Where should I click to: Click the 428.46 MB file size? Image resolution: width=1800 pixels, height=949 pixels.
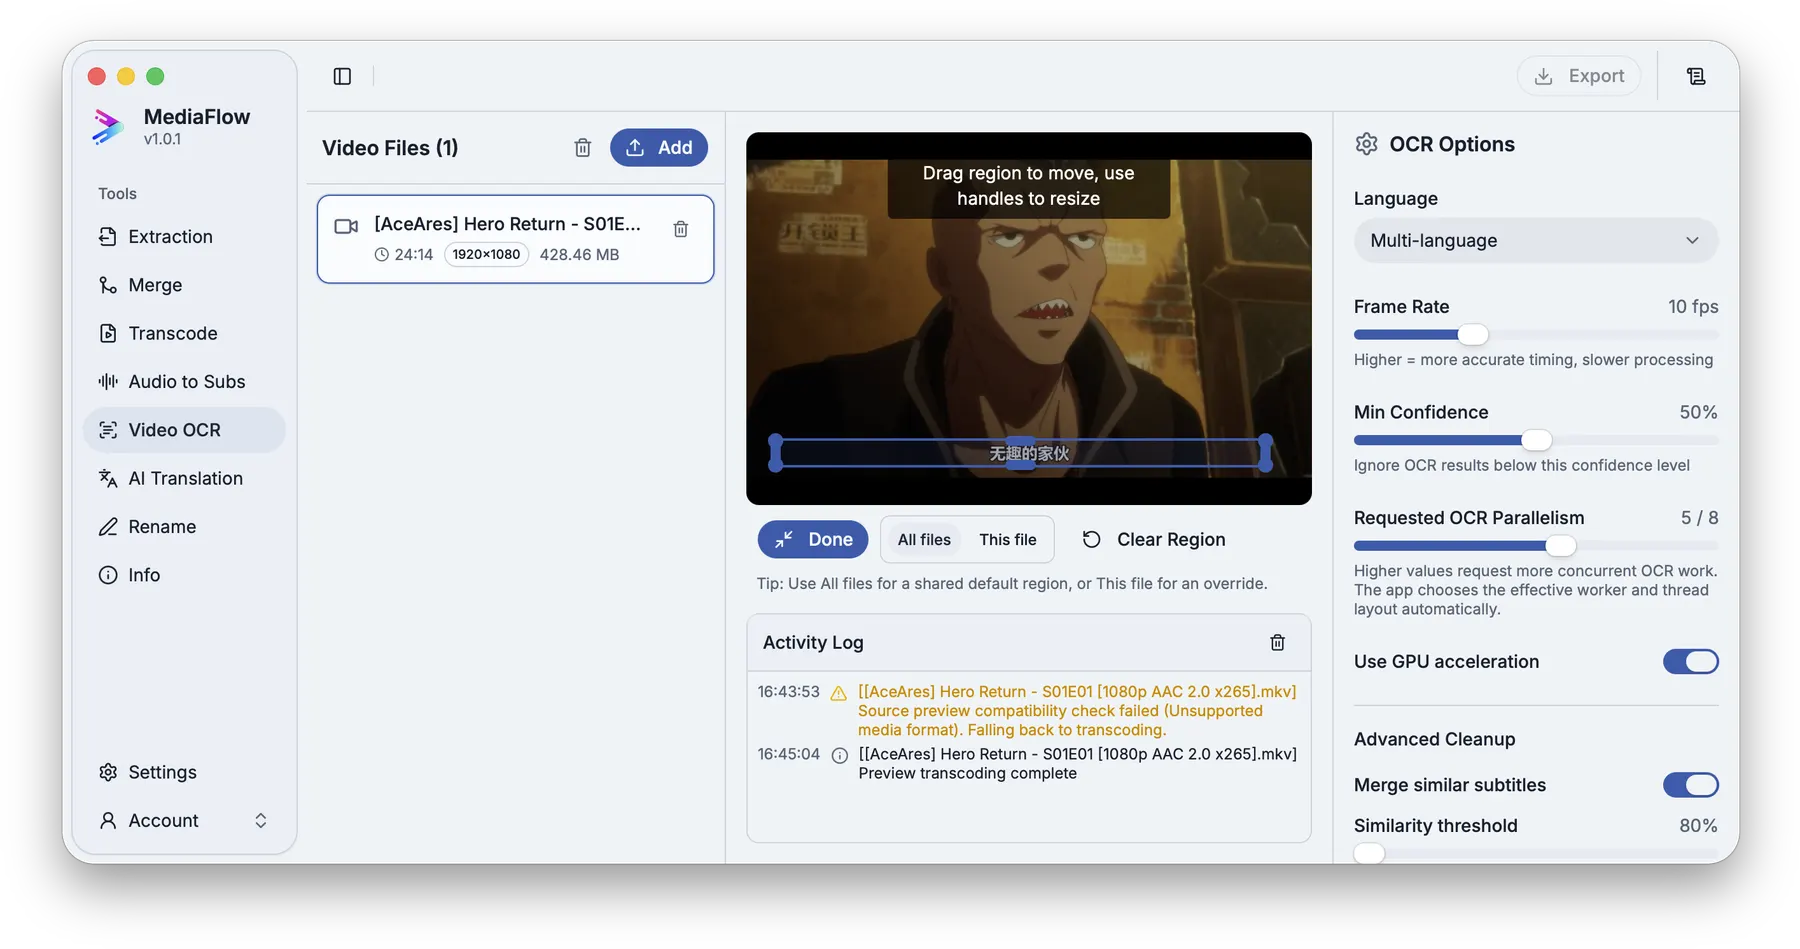point(579,255)
